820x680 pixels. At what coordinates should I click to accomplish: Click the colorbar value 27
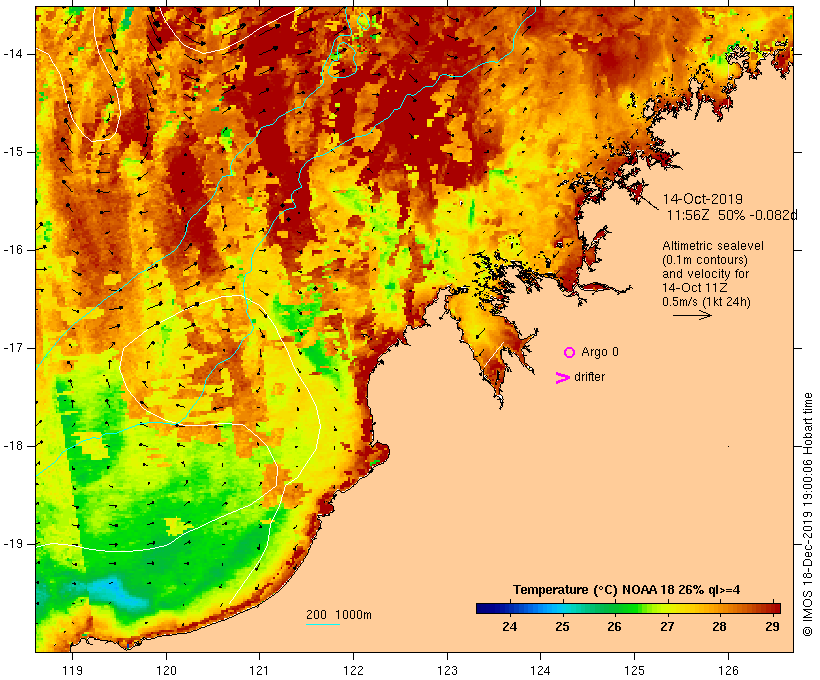point(667,626)
